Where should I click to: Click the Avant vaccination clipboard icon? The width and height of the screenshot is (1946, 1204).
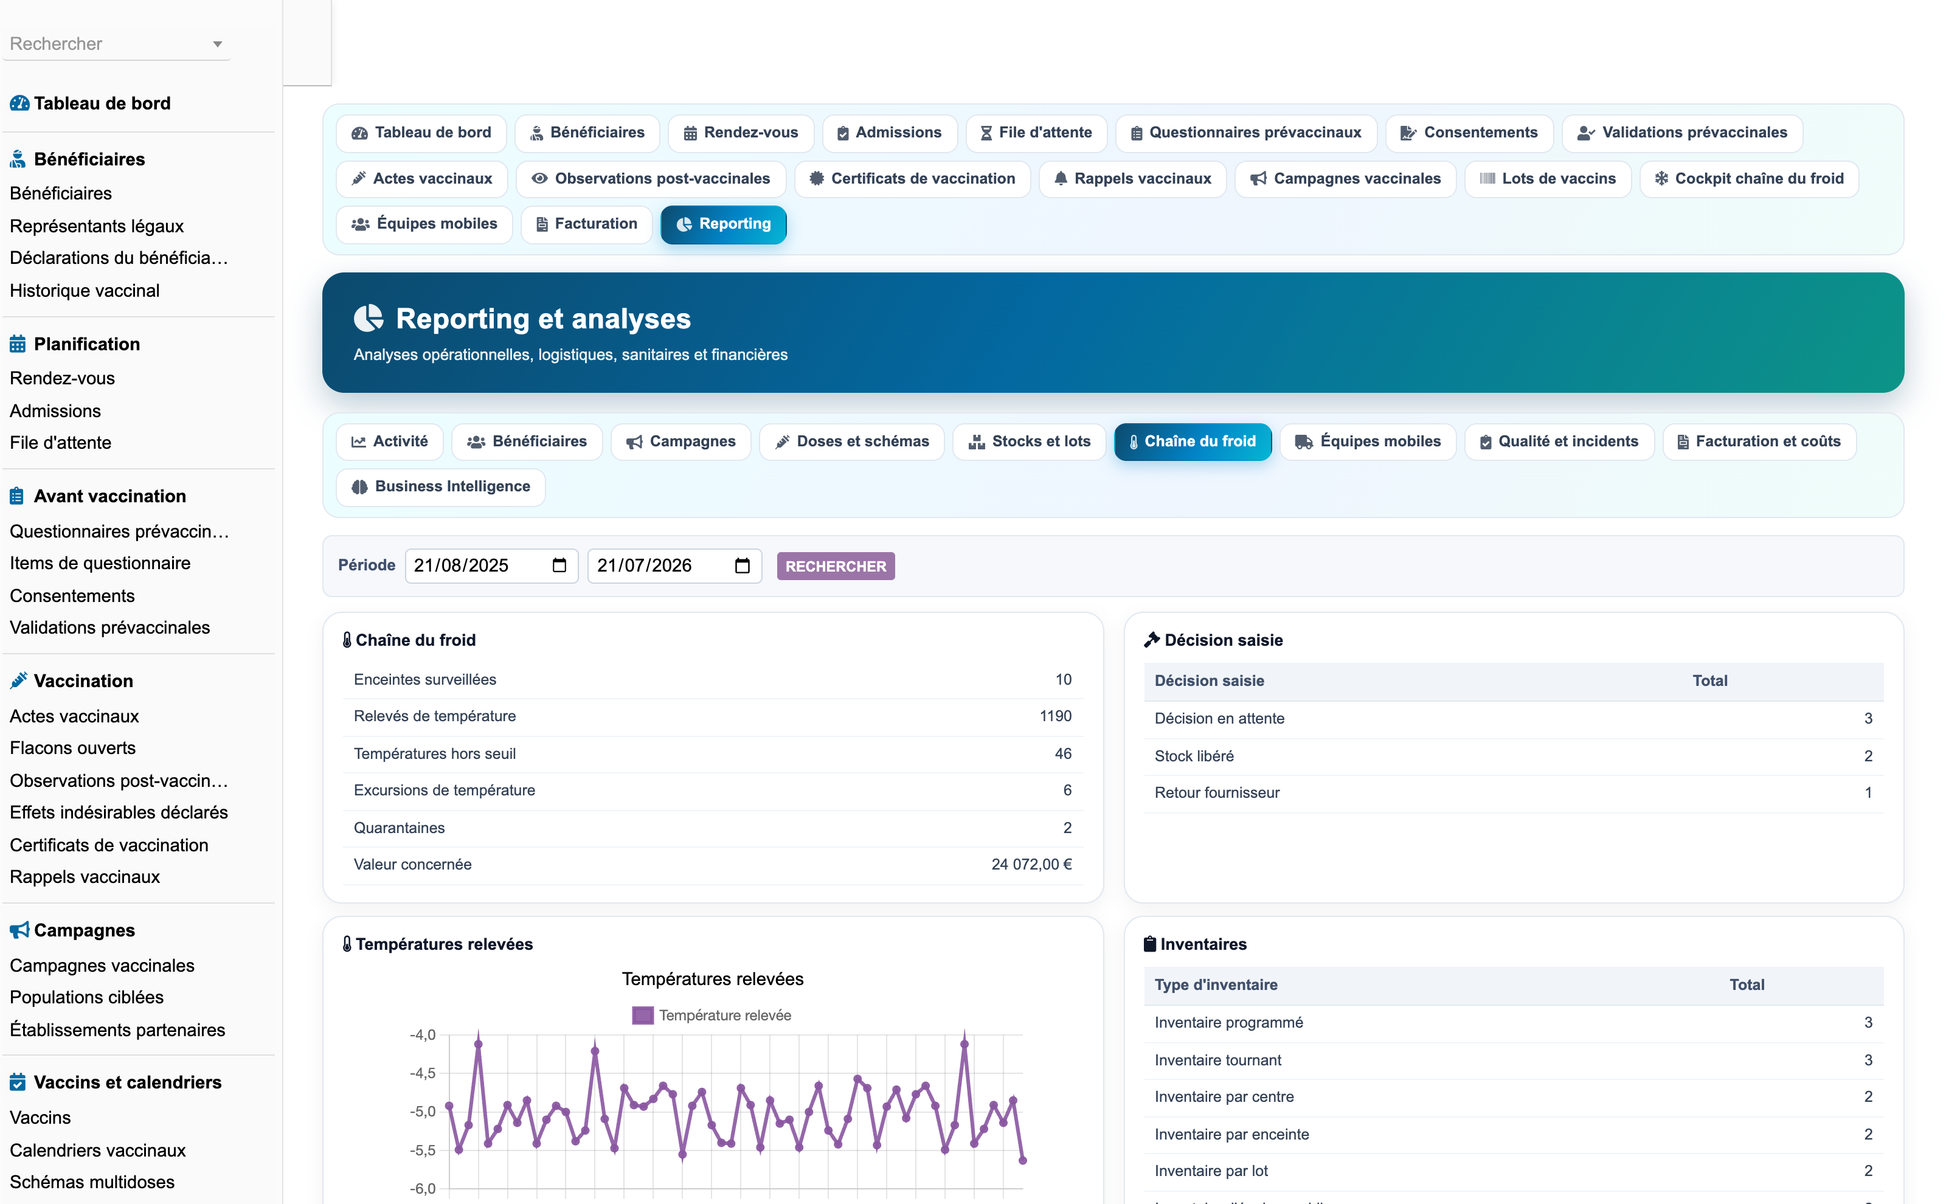pos(17,496)
